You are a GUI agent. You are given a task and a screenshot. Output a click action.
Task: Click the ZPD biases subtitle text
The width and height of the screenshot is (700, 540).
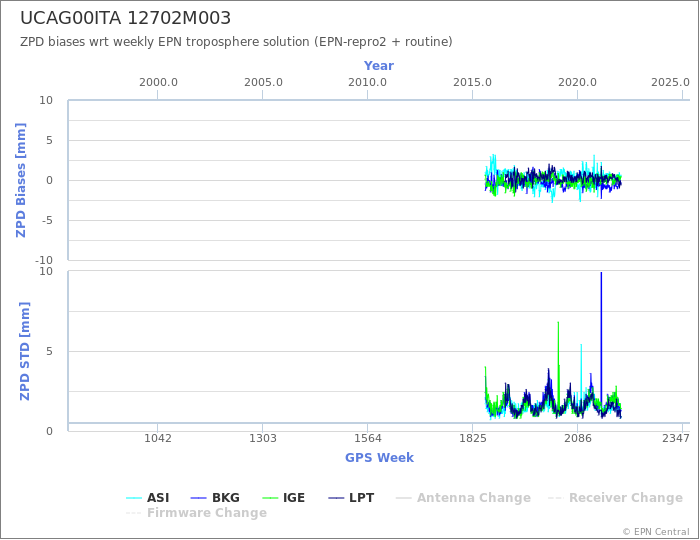coord(236,42)
